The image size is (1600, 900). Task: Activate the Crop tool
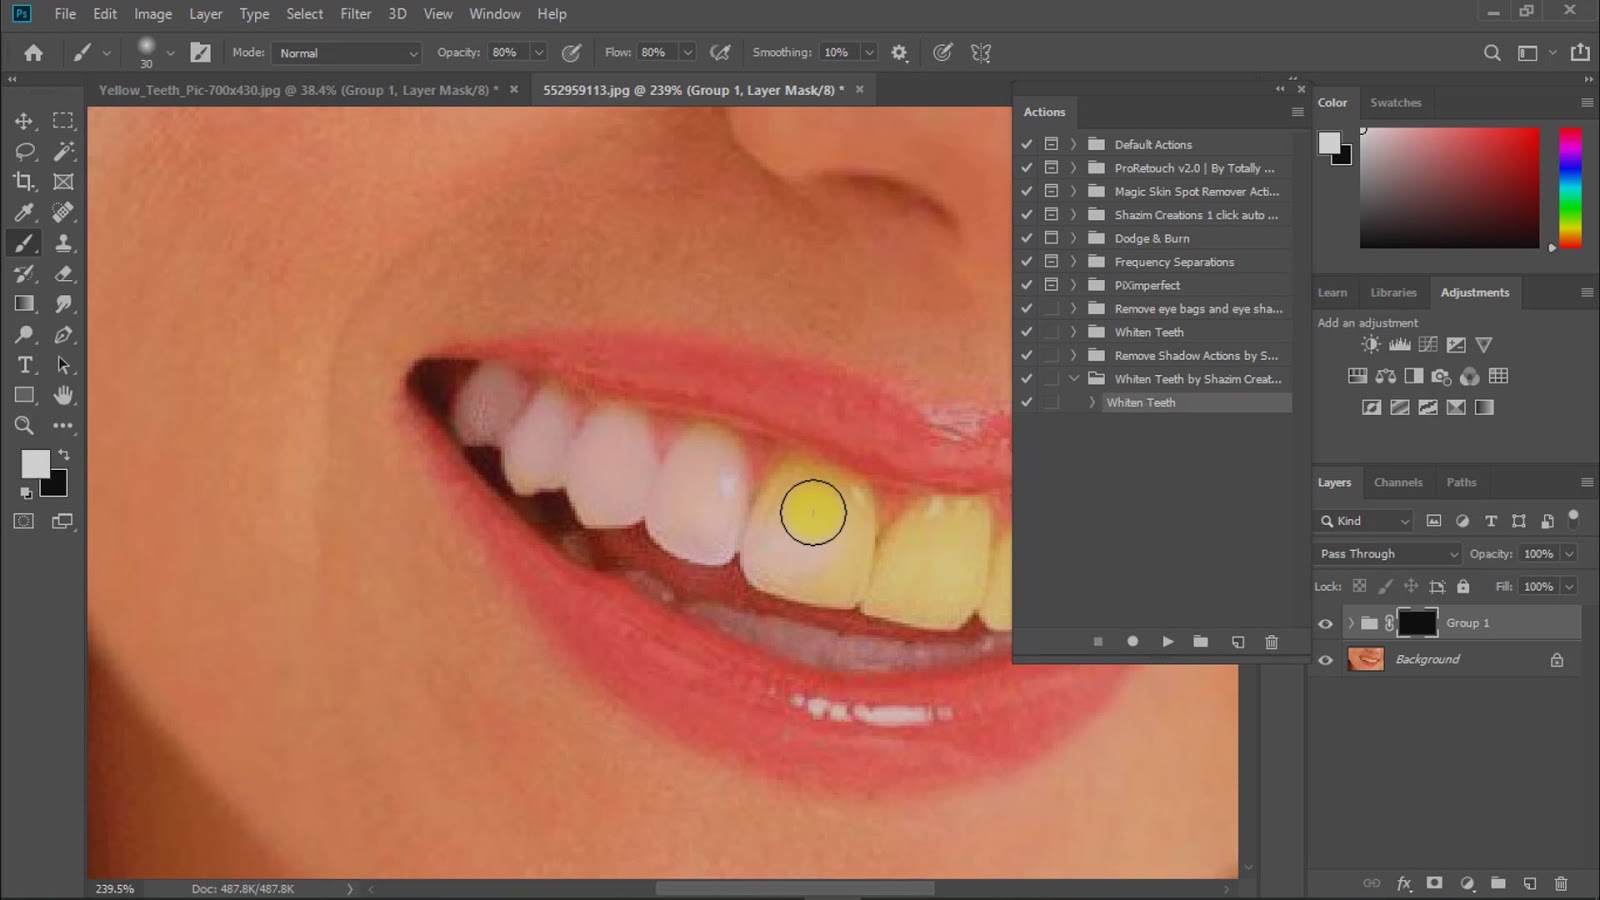pyautogui.click(x=24, y=181)
